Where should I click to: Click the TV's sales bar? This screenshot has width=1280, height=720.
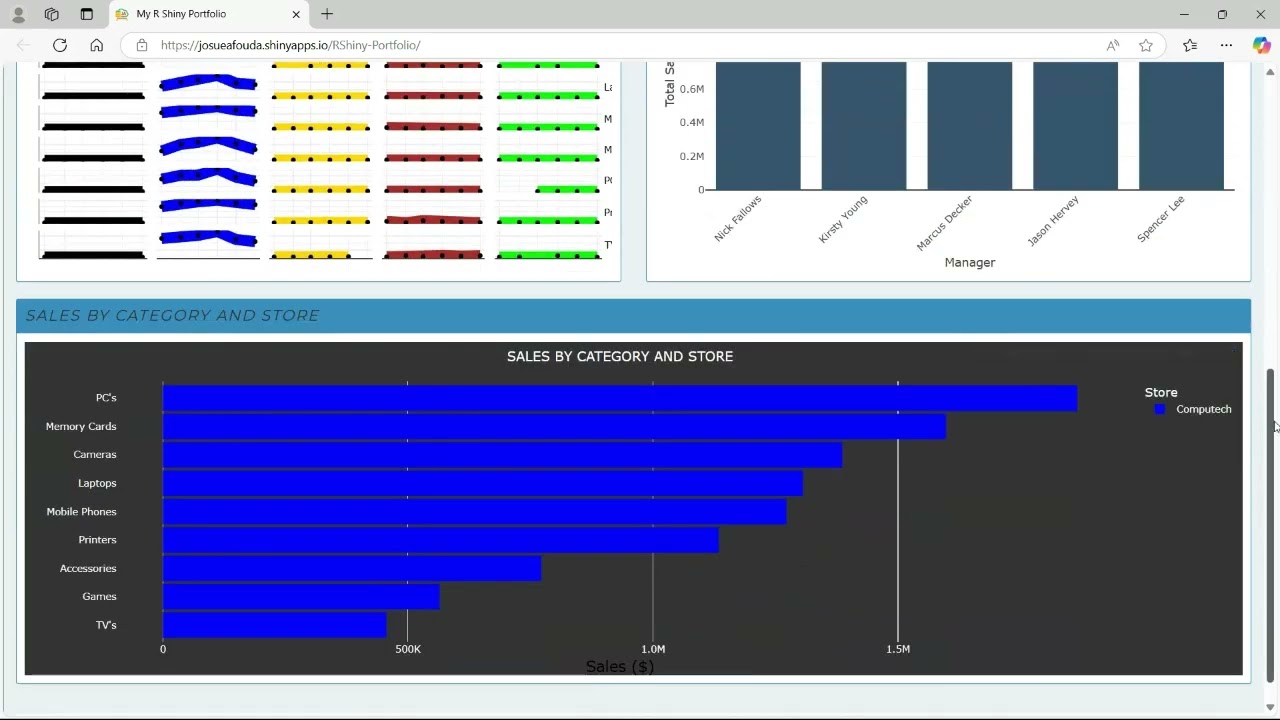point(275,625)
